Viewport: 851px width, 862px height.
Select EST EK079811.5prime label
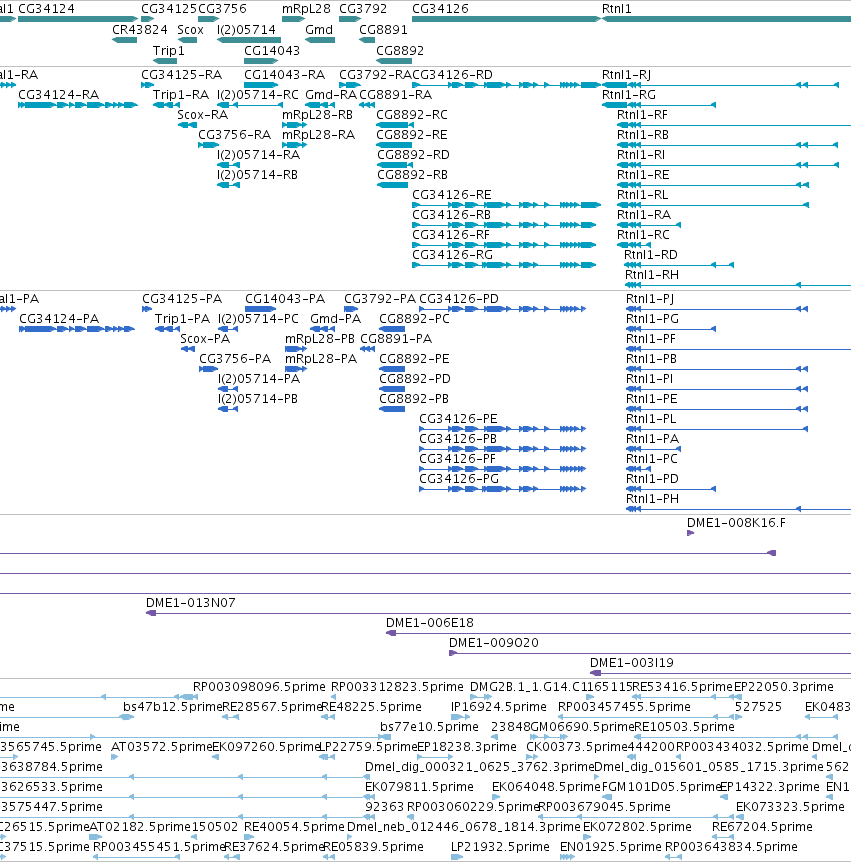[419, 787]
